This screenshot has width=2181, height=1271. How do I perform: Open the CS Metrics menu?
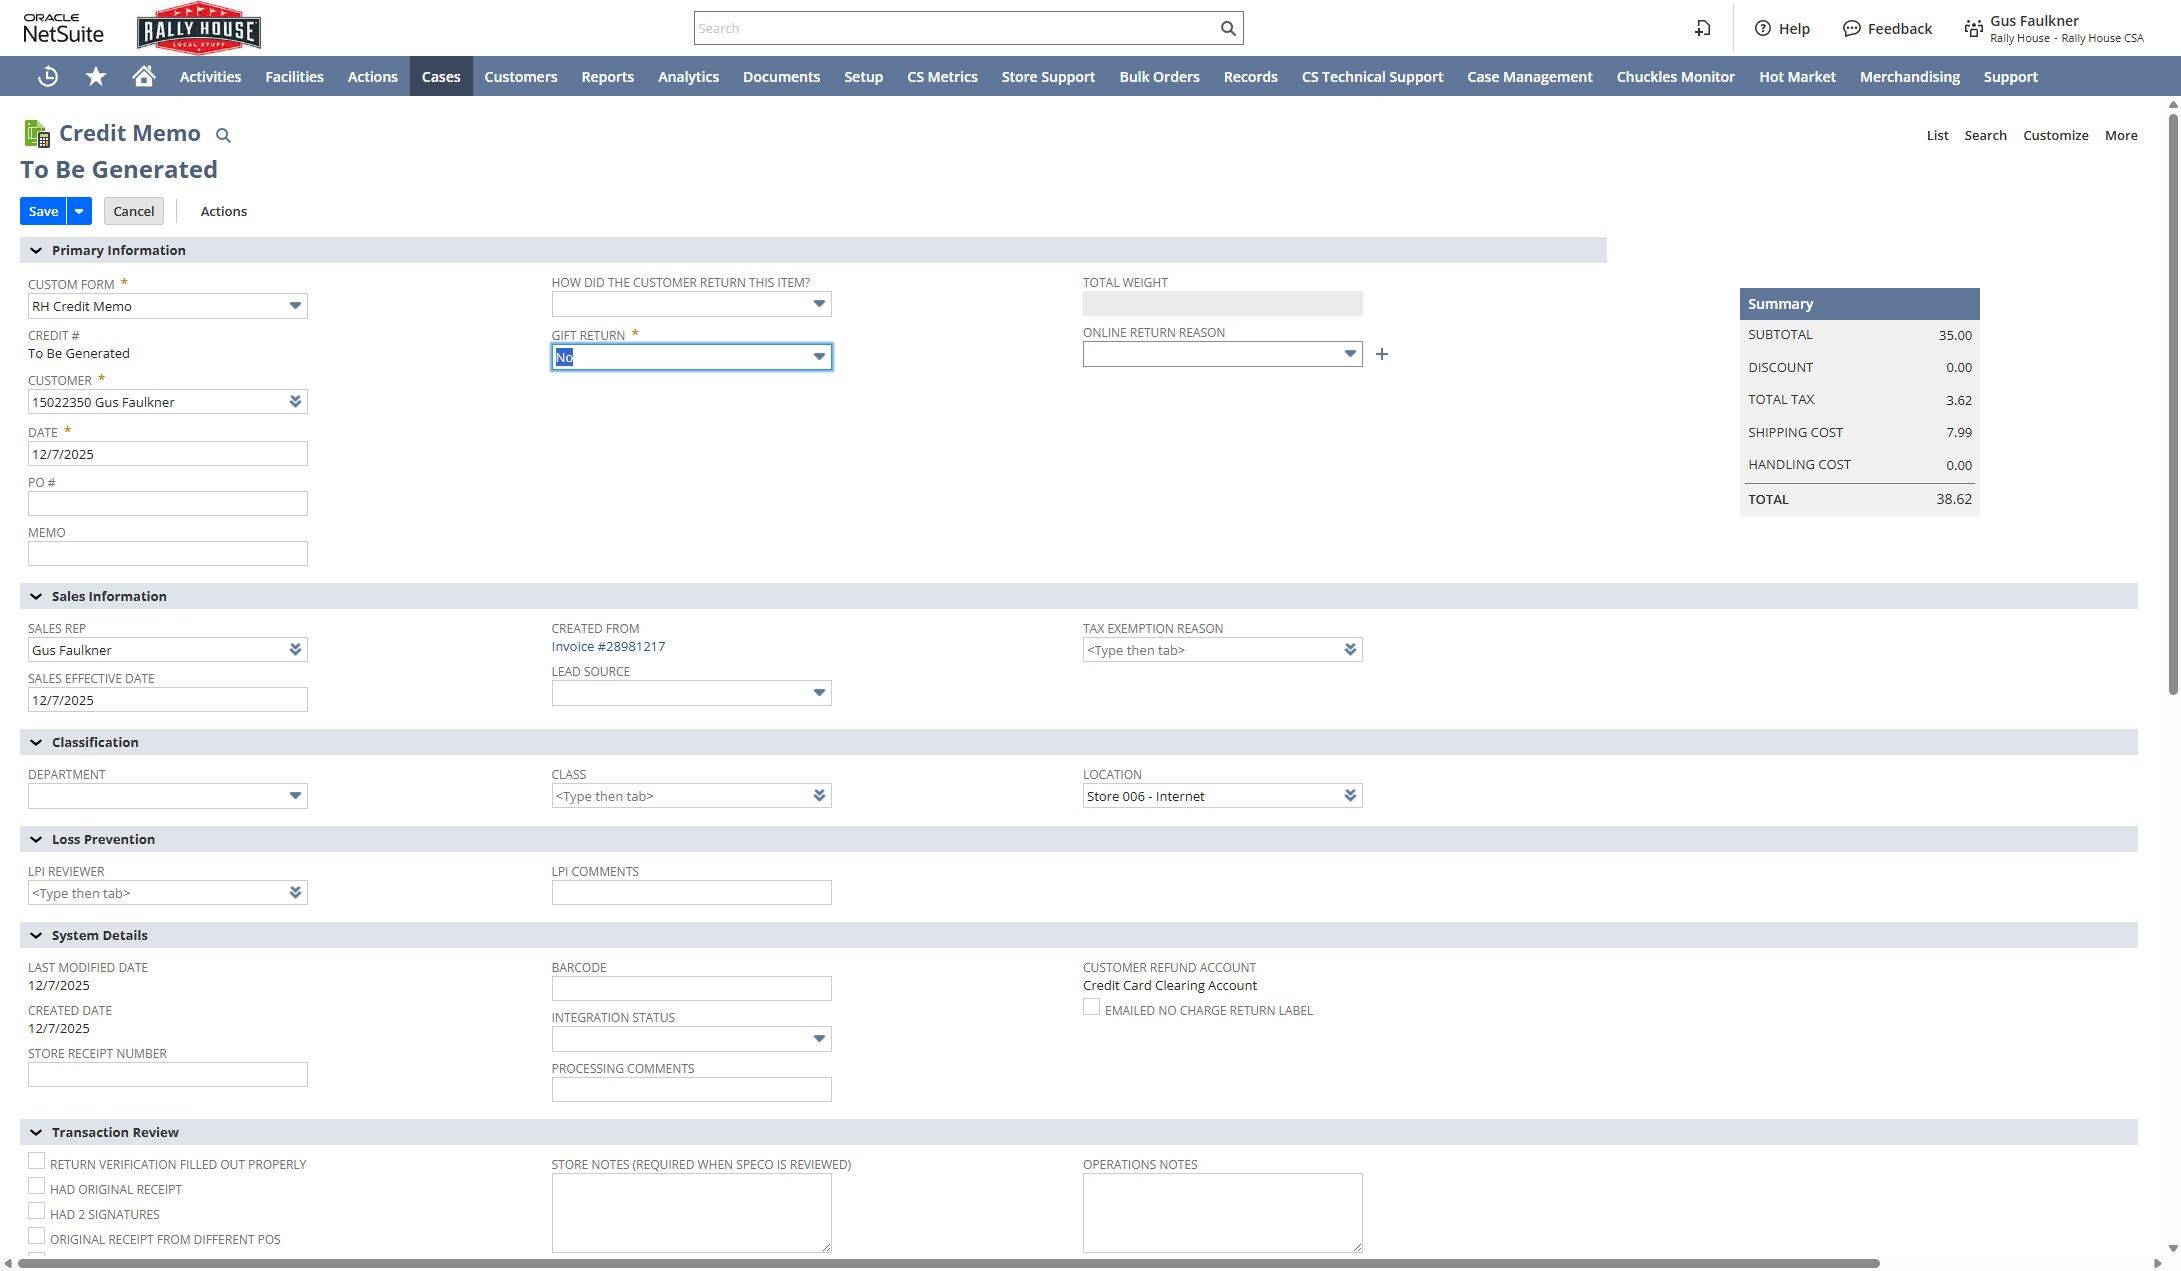click(942, 76)
